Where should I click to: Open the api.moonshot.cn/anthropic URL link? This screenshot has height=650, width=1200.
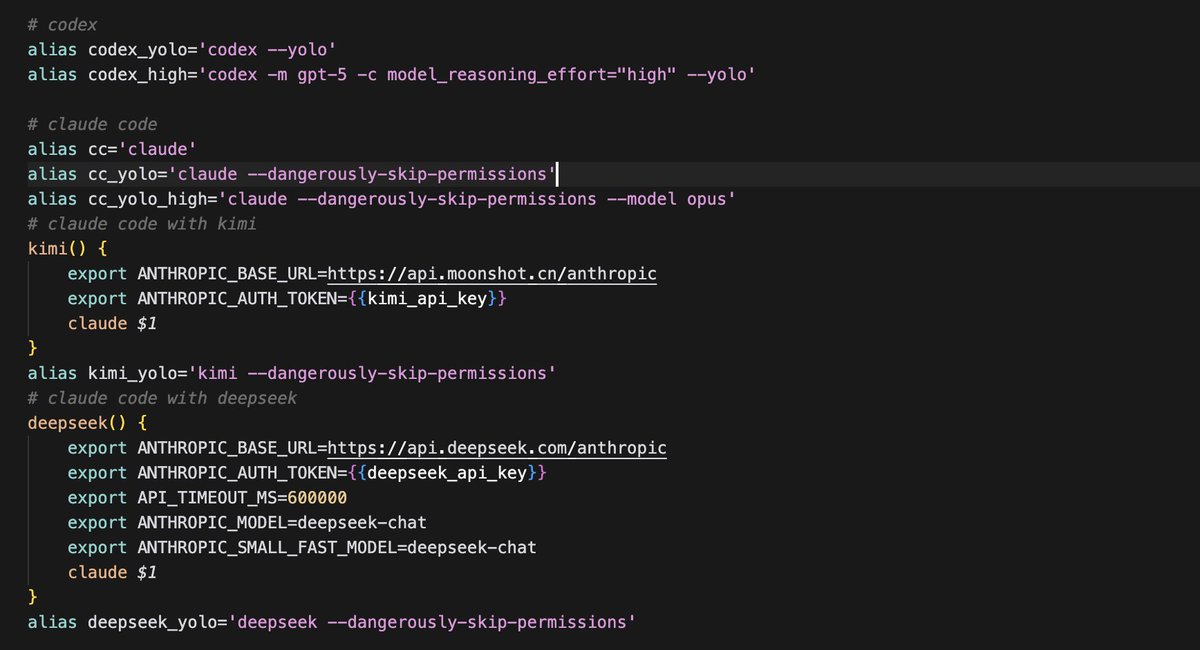[x=492, y=274]
